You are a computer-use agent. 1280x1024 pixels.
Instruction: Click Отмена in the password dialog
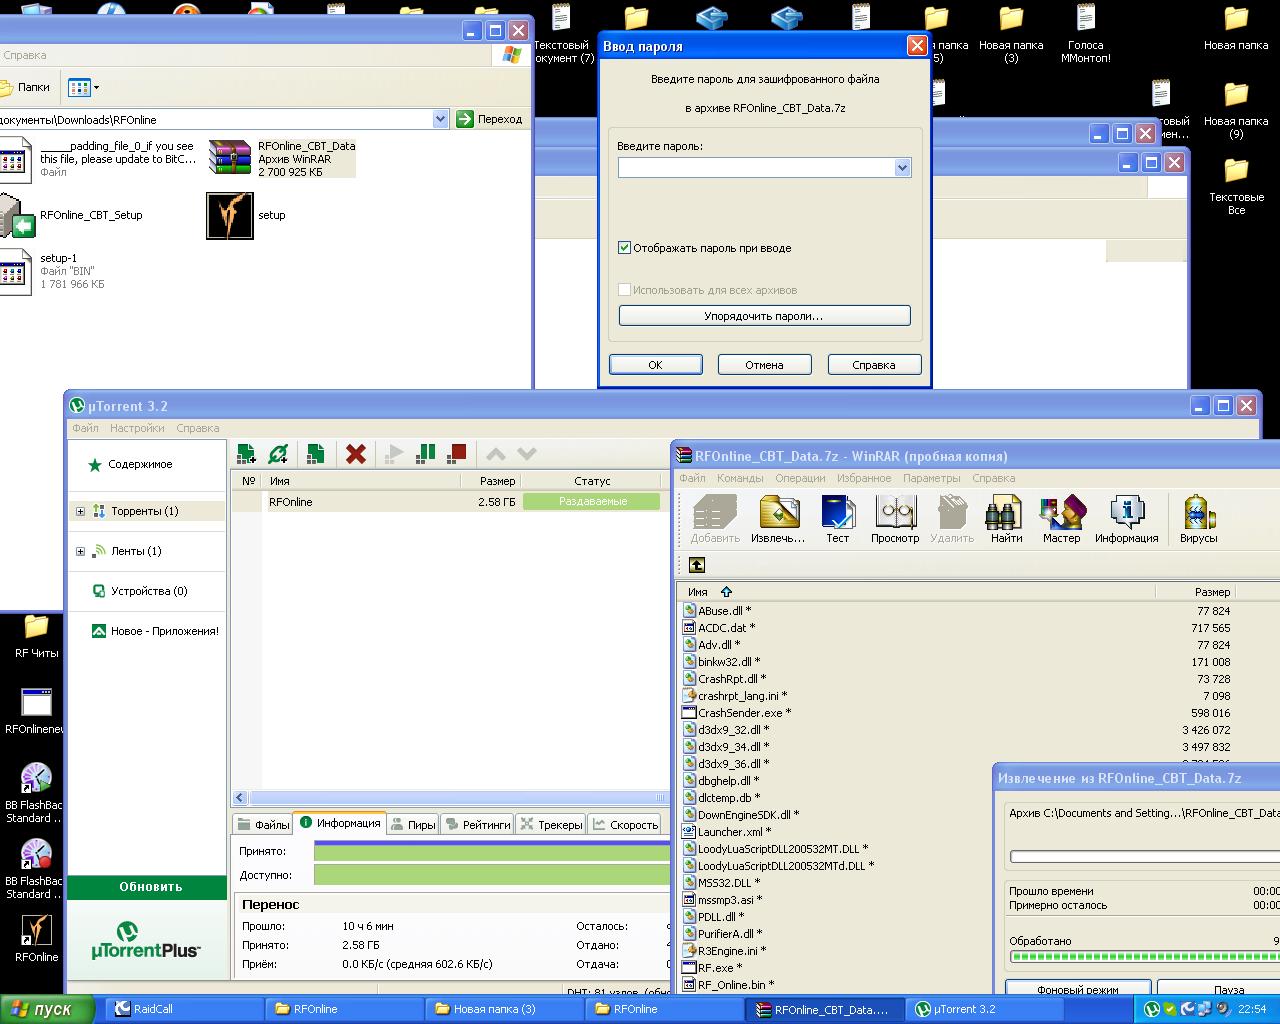point(764,365)
